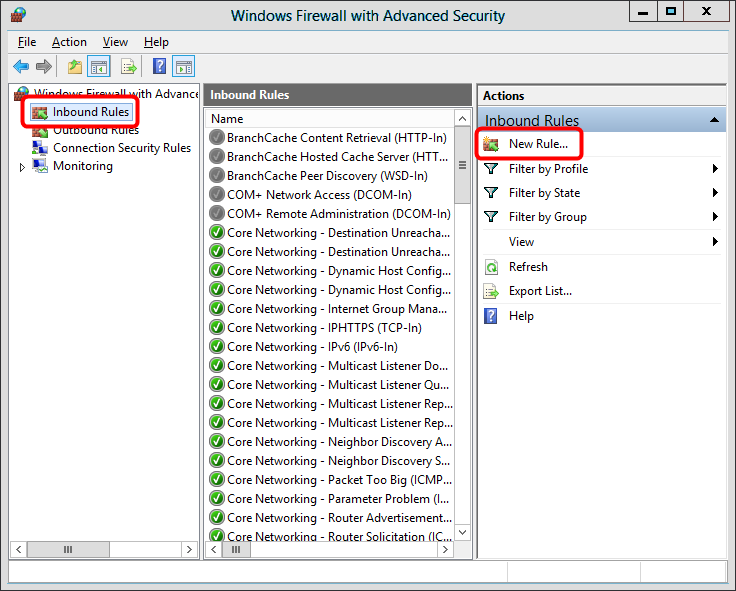Toggle Show/Hide Console Tree toolbar icon
This screenshot has width=736, height=591.
(x=98, y=67)
